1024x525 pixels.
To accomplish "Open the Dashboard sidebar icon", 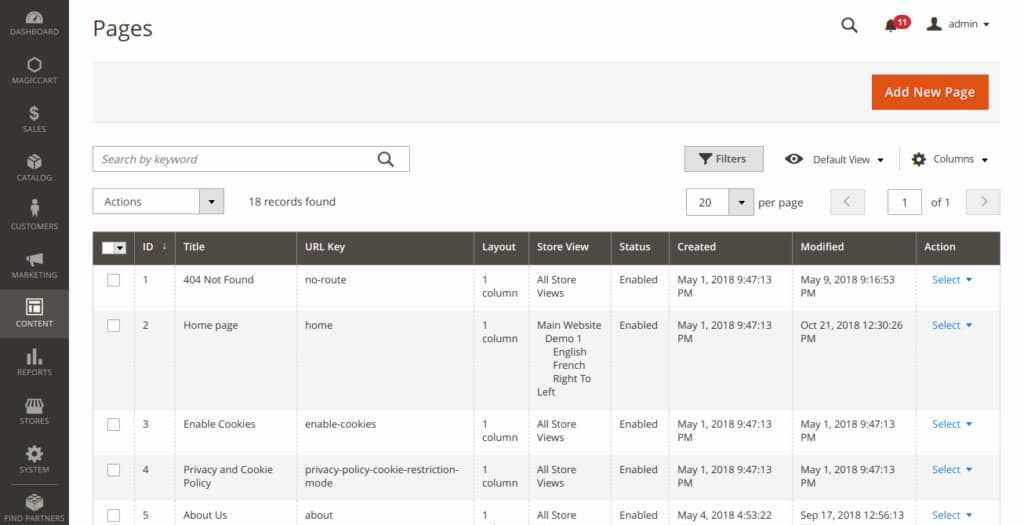I will [34, 22].
